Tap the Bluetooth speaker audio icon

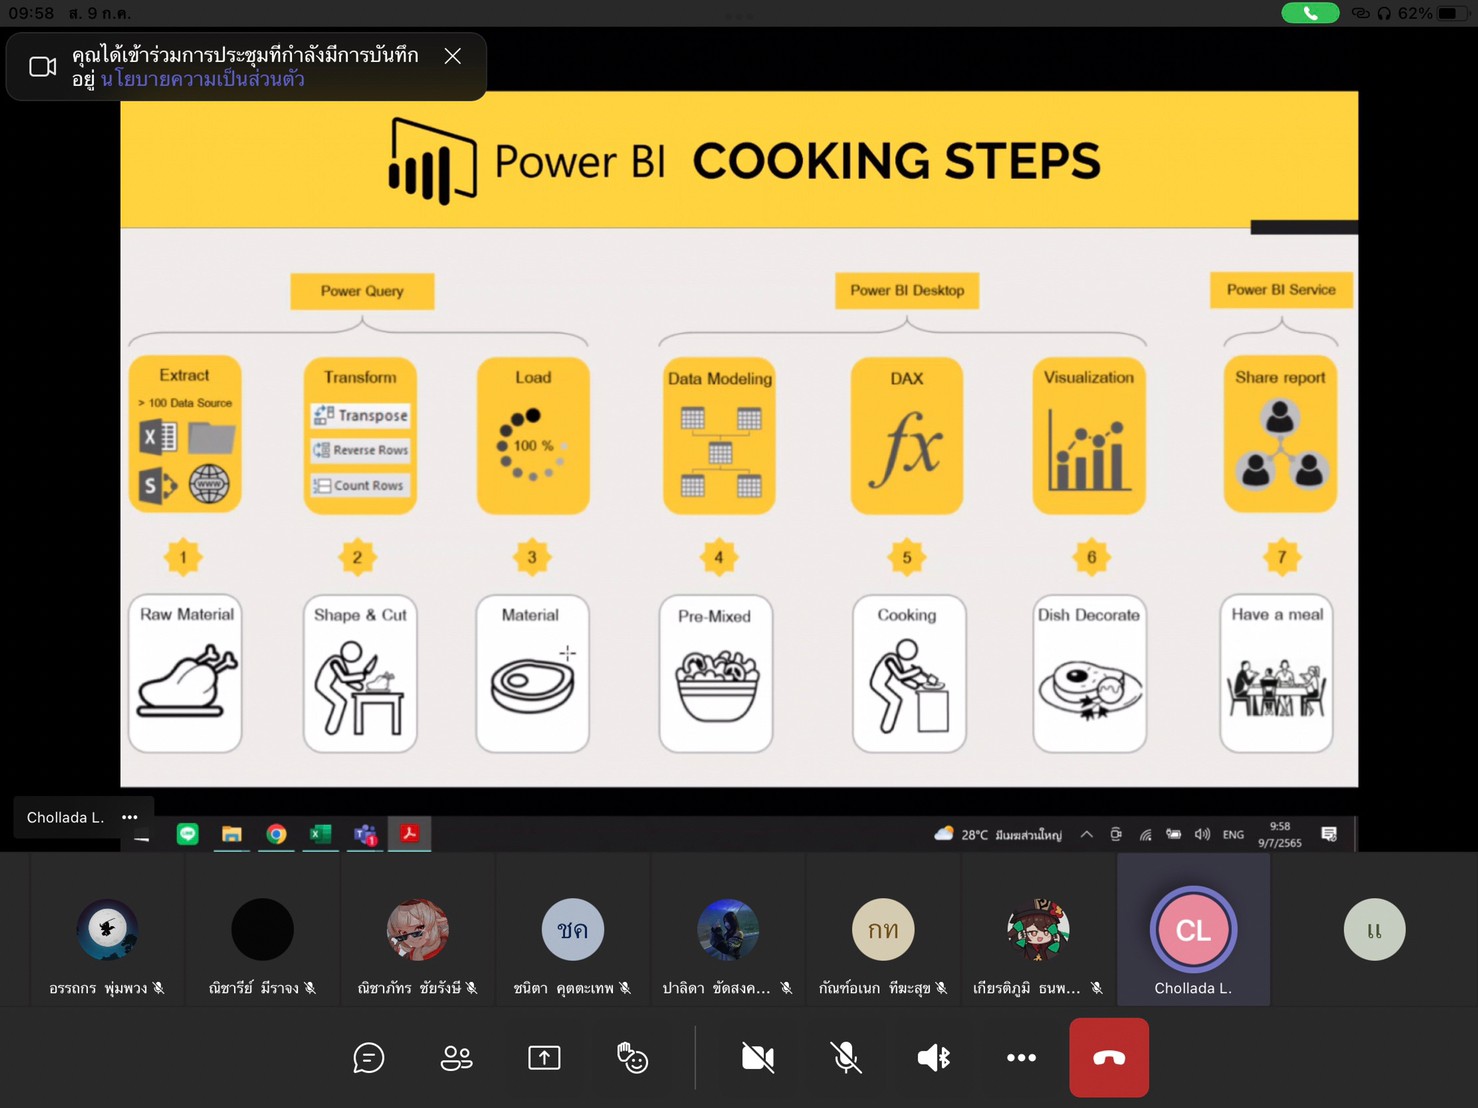(x=934, y=1058)
